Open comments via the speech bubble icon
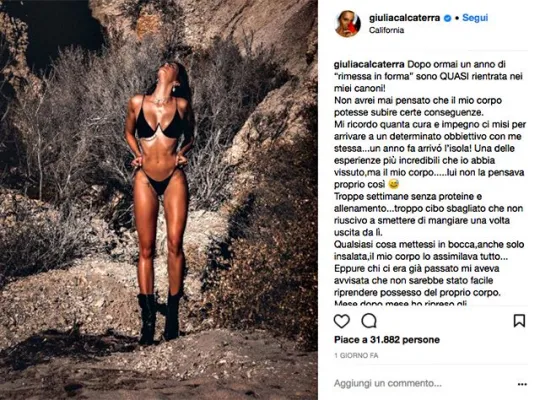The height and width of the screenshot is (400, 540). pyautogui.click(x=369, y=321)
